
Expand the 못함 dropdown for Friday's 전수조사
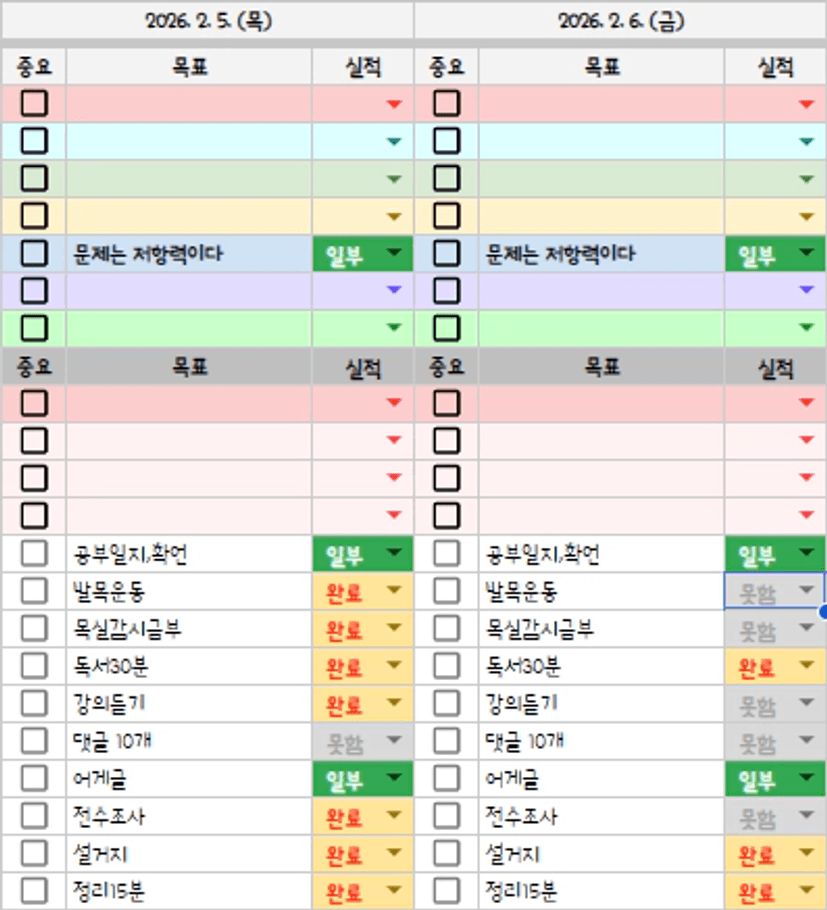pos(806,817)
